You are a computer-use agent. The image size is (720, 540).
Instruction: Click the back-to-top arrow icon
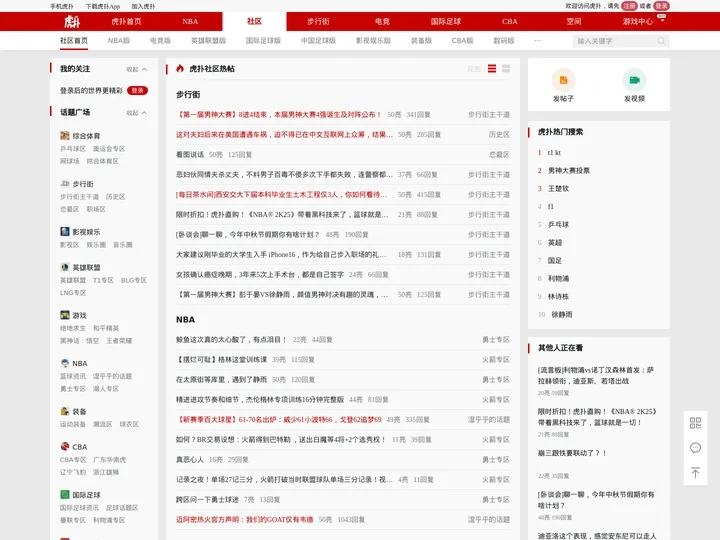click(695, 472)
